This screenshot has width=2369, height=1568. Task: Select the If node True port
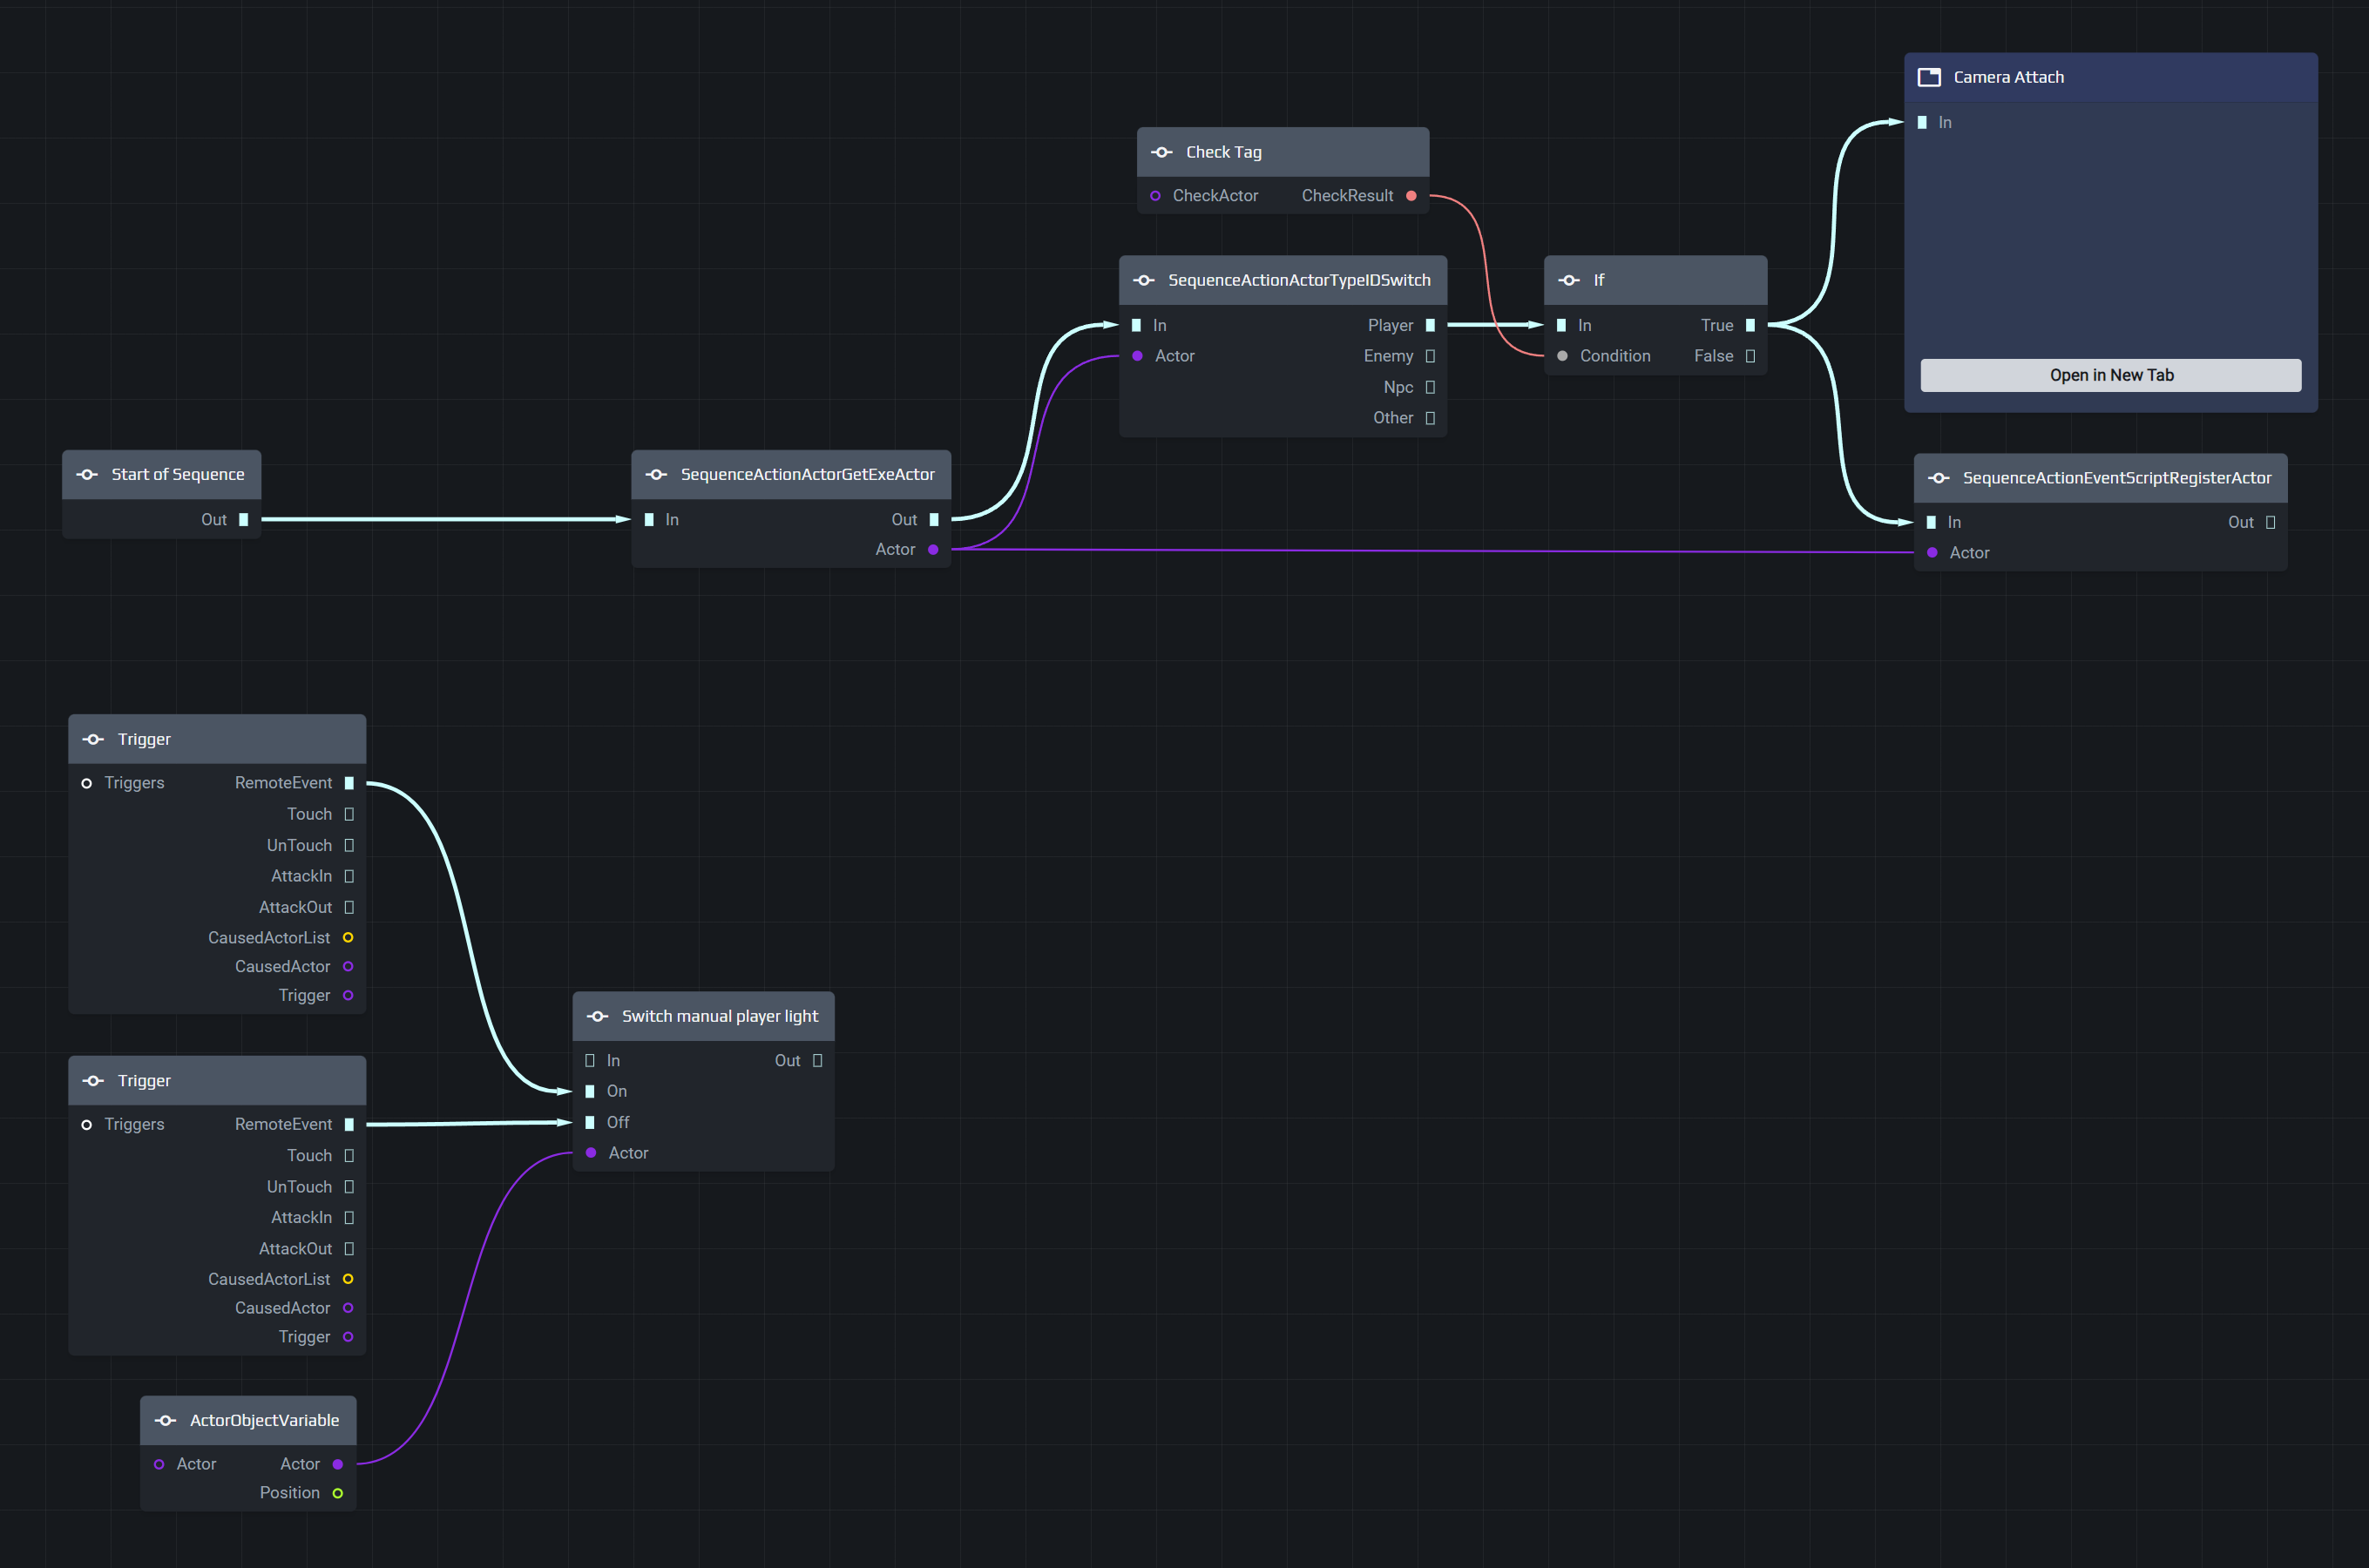(1750, 325)
